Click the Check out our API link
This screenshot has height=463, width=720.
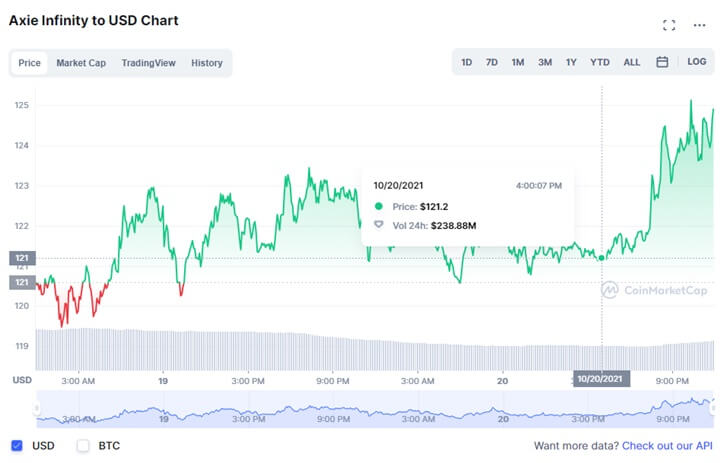click(667, 445)
